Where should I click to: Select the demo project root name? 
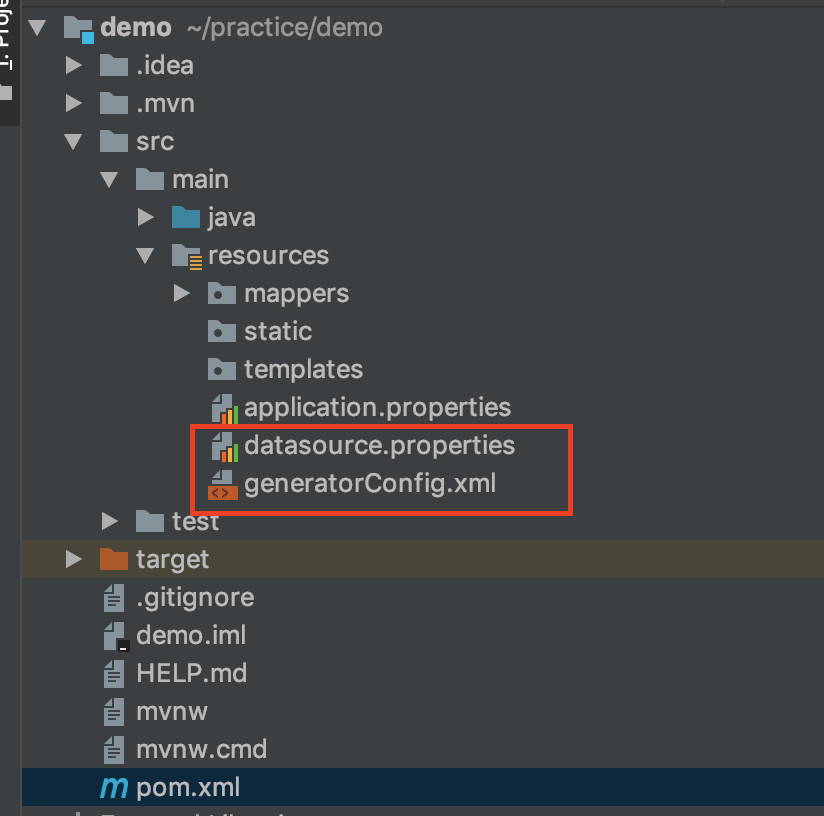tap(136, 27)
